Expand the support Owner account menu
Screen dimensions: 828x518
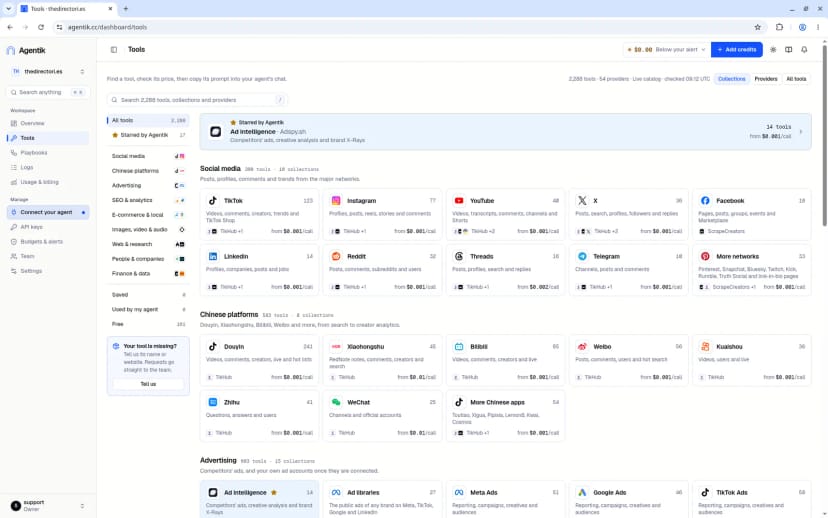[48, 505]
